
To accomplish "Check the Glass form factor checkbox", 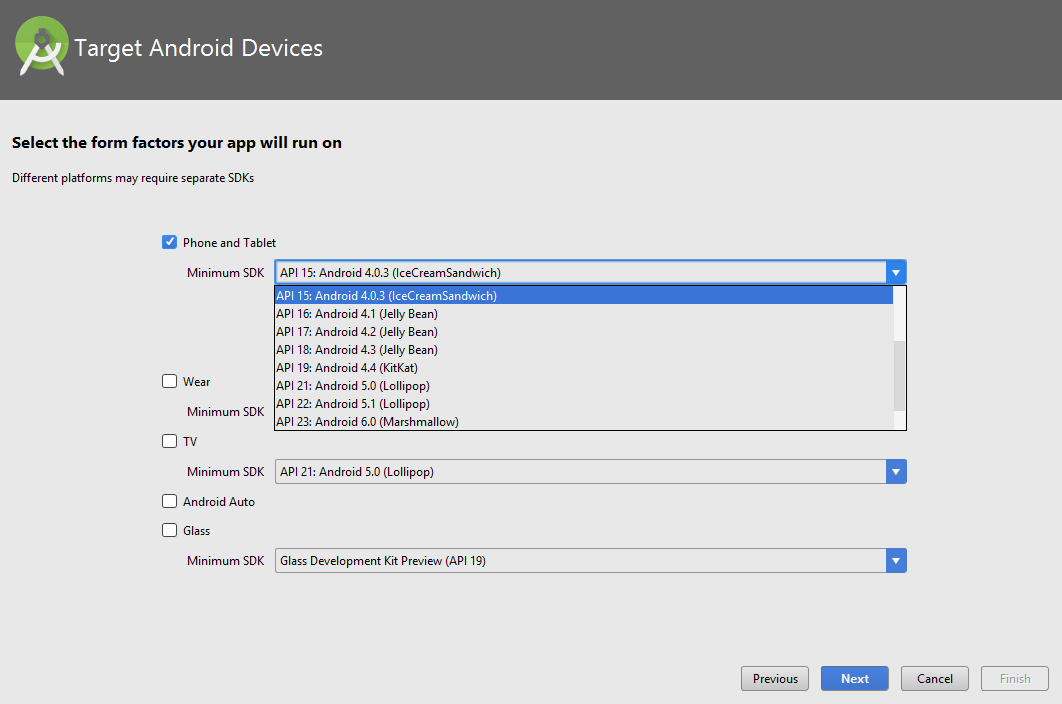I will 169,530.
